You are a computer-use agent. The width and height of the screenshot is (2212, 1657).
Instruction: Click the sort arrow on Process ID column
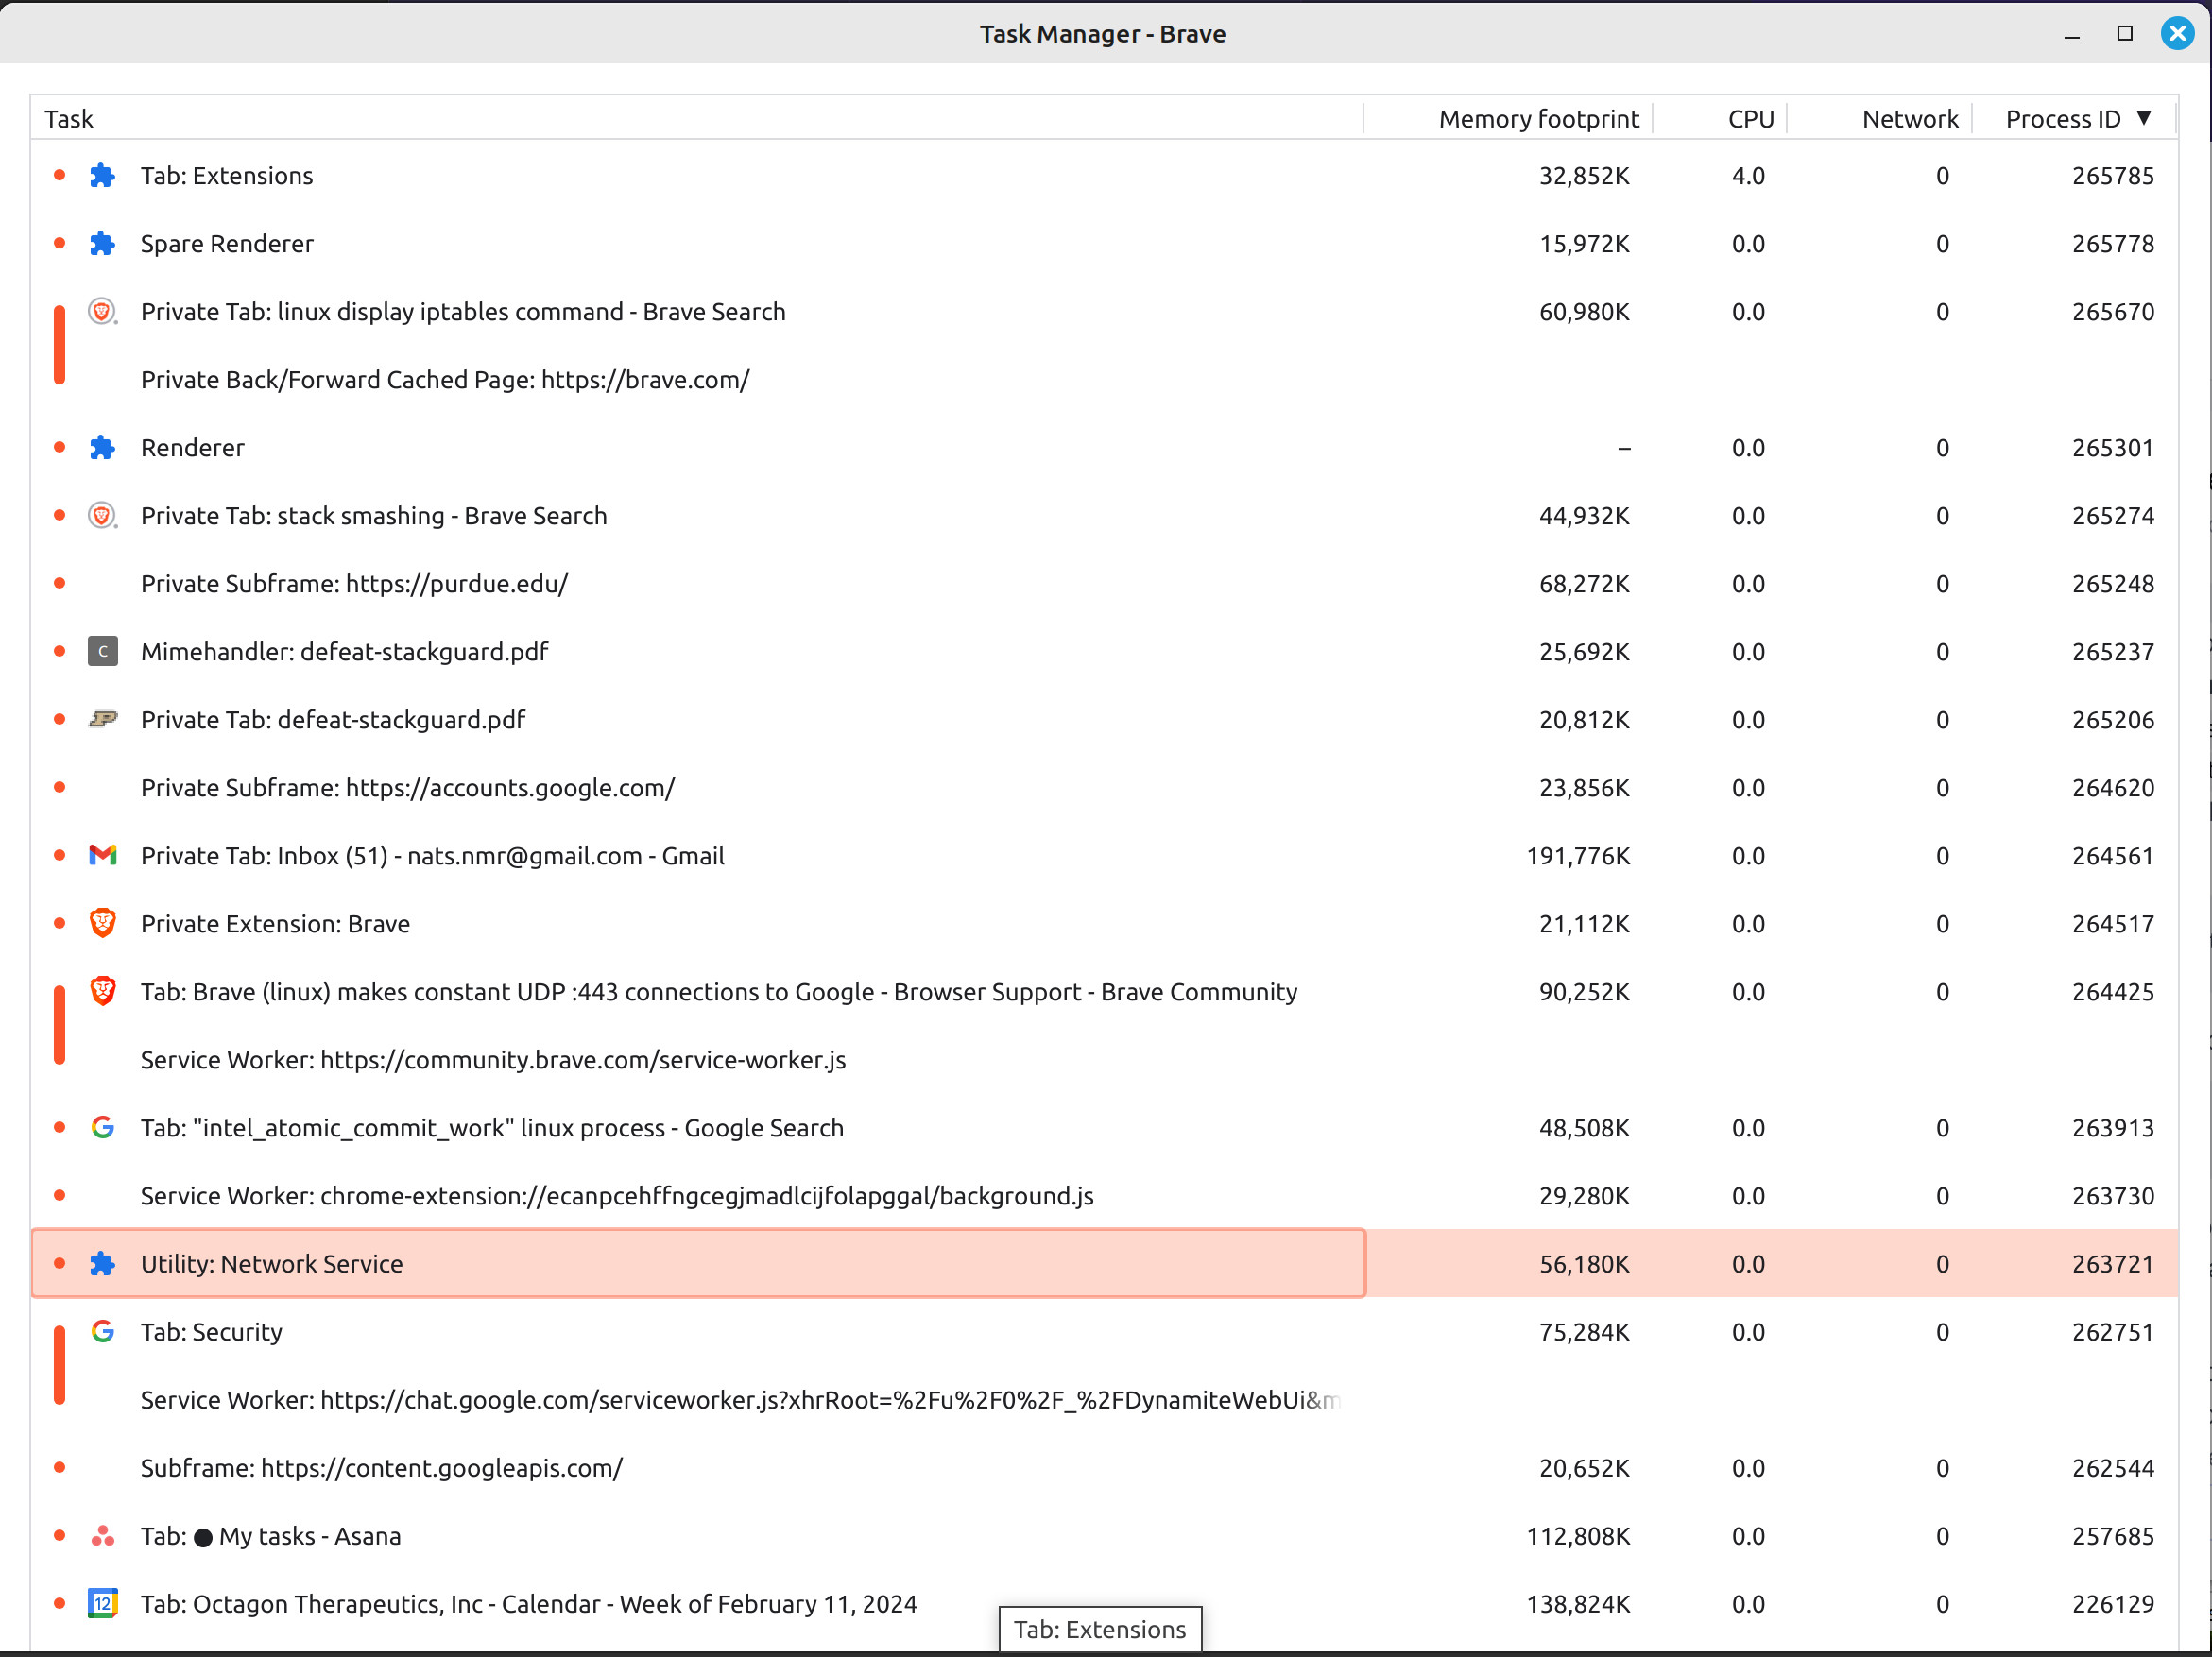[2144, 118]
